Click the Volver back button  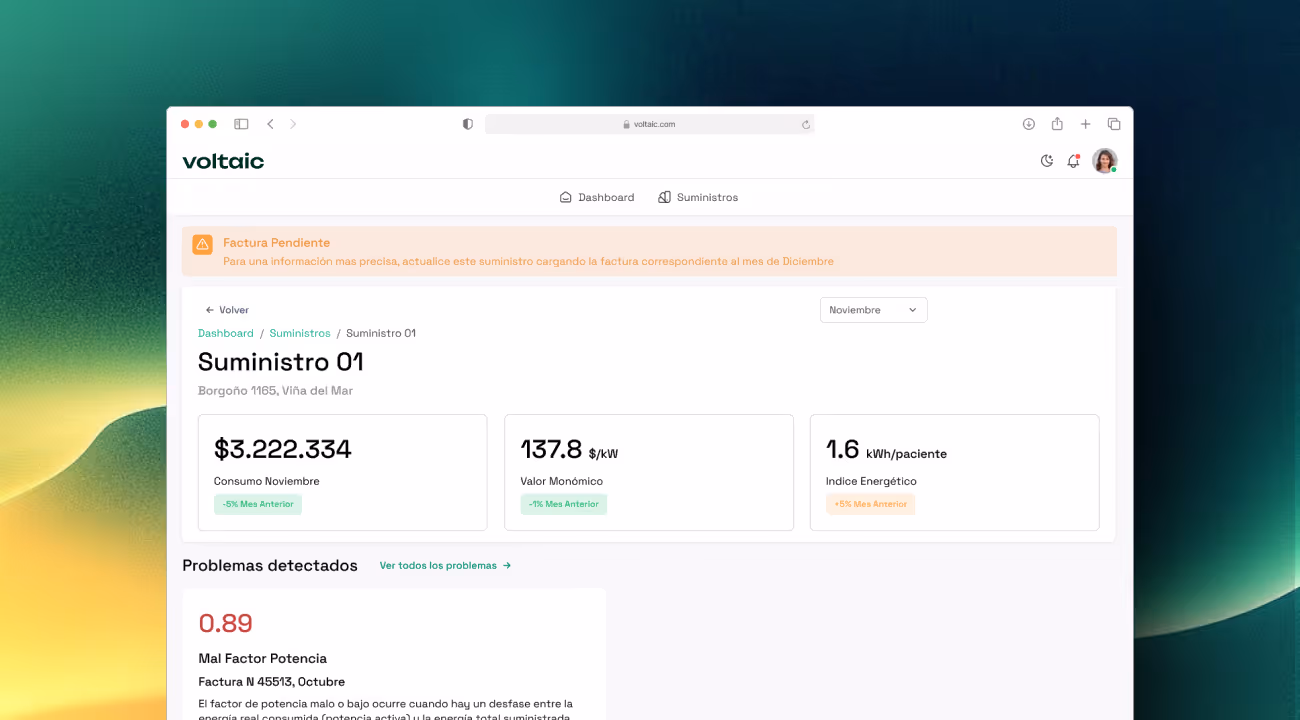[227, 310]
